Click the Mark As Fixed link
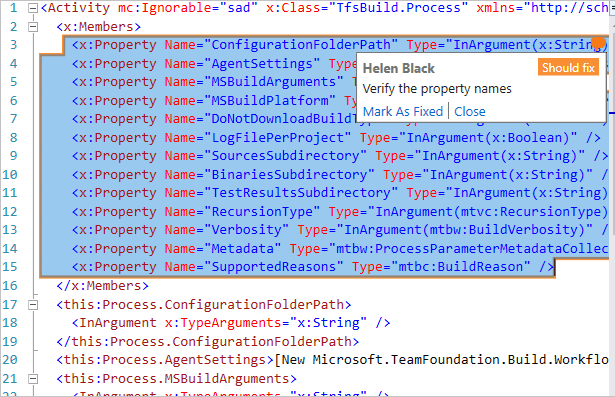Screen dimensions: 615x397 pos(403,111)
